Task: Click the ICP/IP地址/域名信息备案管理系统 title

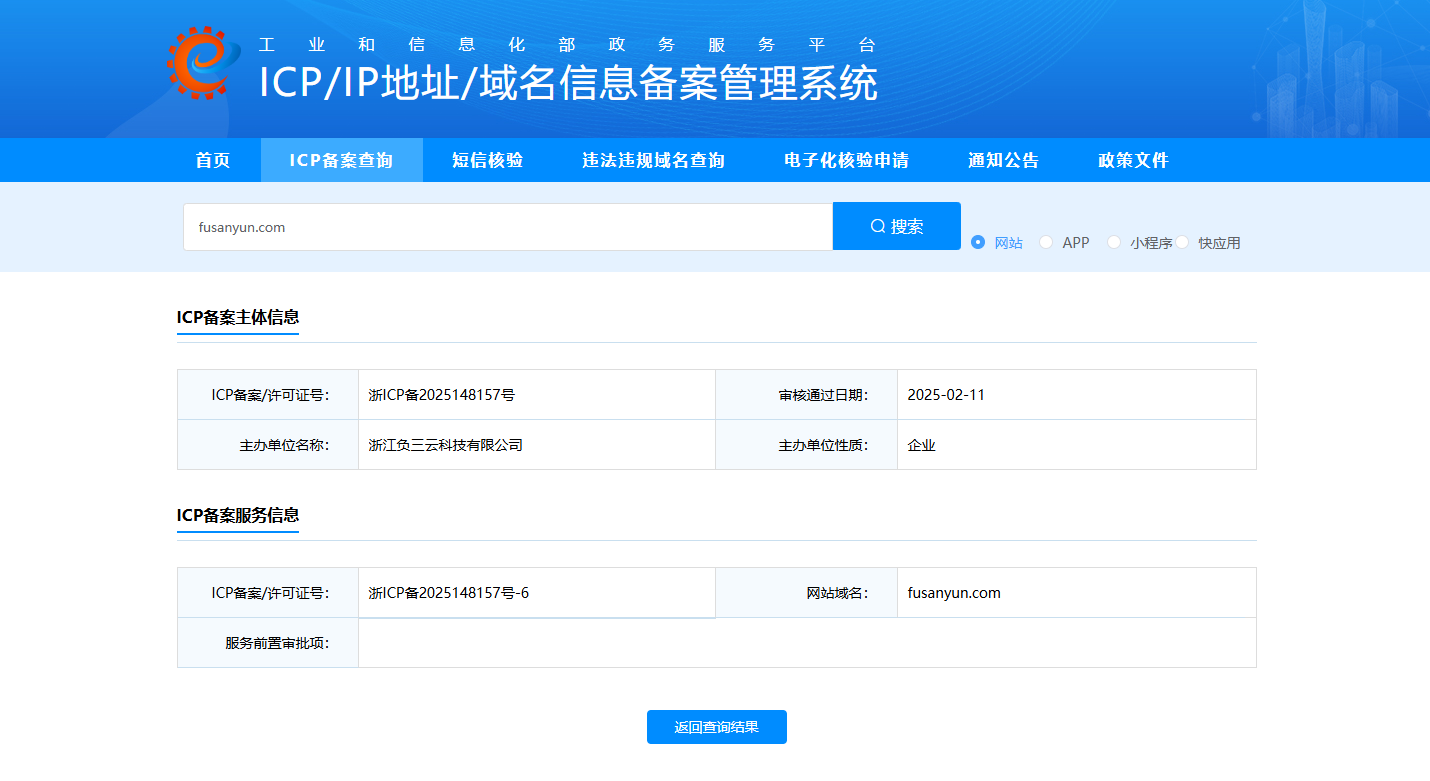Action: pyautogui.click(x=568, y=83)
